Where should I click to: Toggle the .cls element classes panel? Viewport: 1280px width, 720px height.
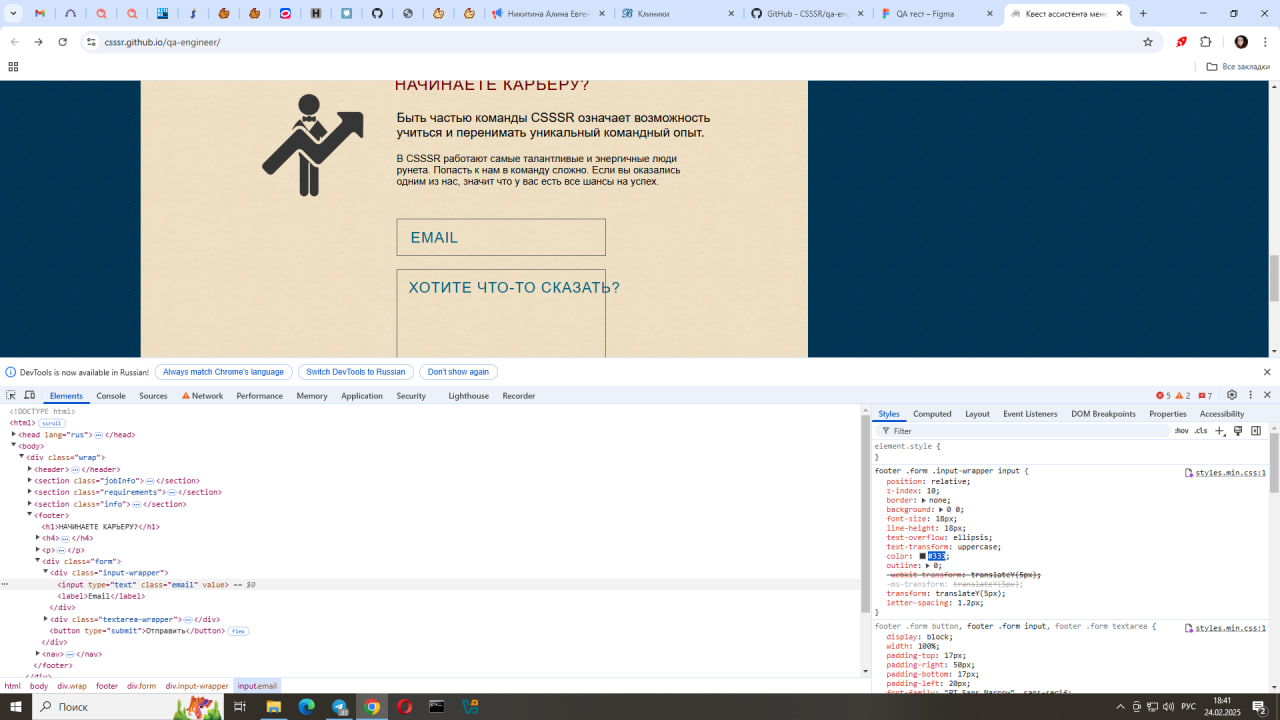point(1200,431)
